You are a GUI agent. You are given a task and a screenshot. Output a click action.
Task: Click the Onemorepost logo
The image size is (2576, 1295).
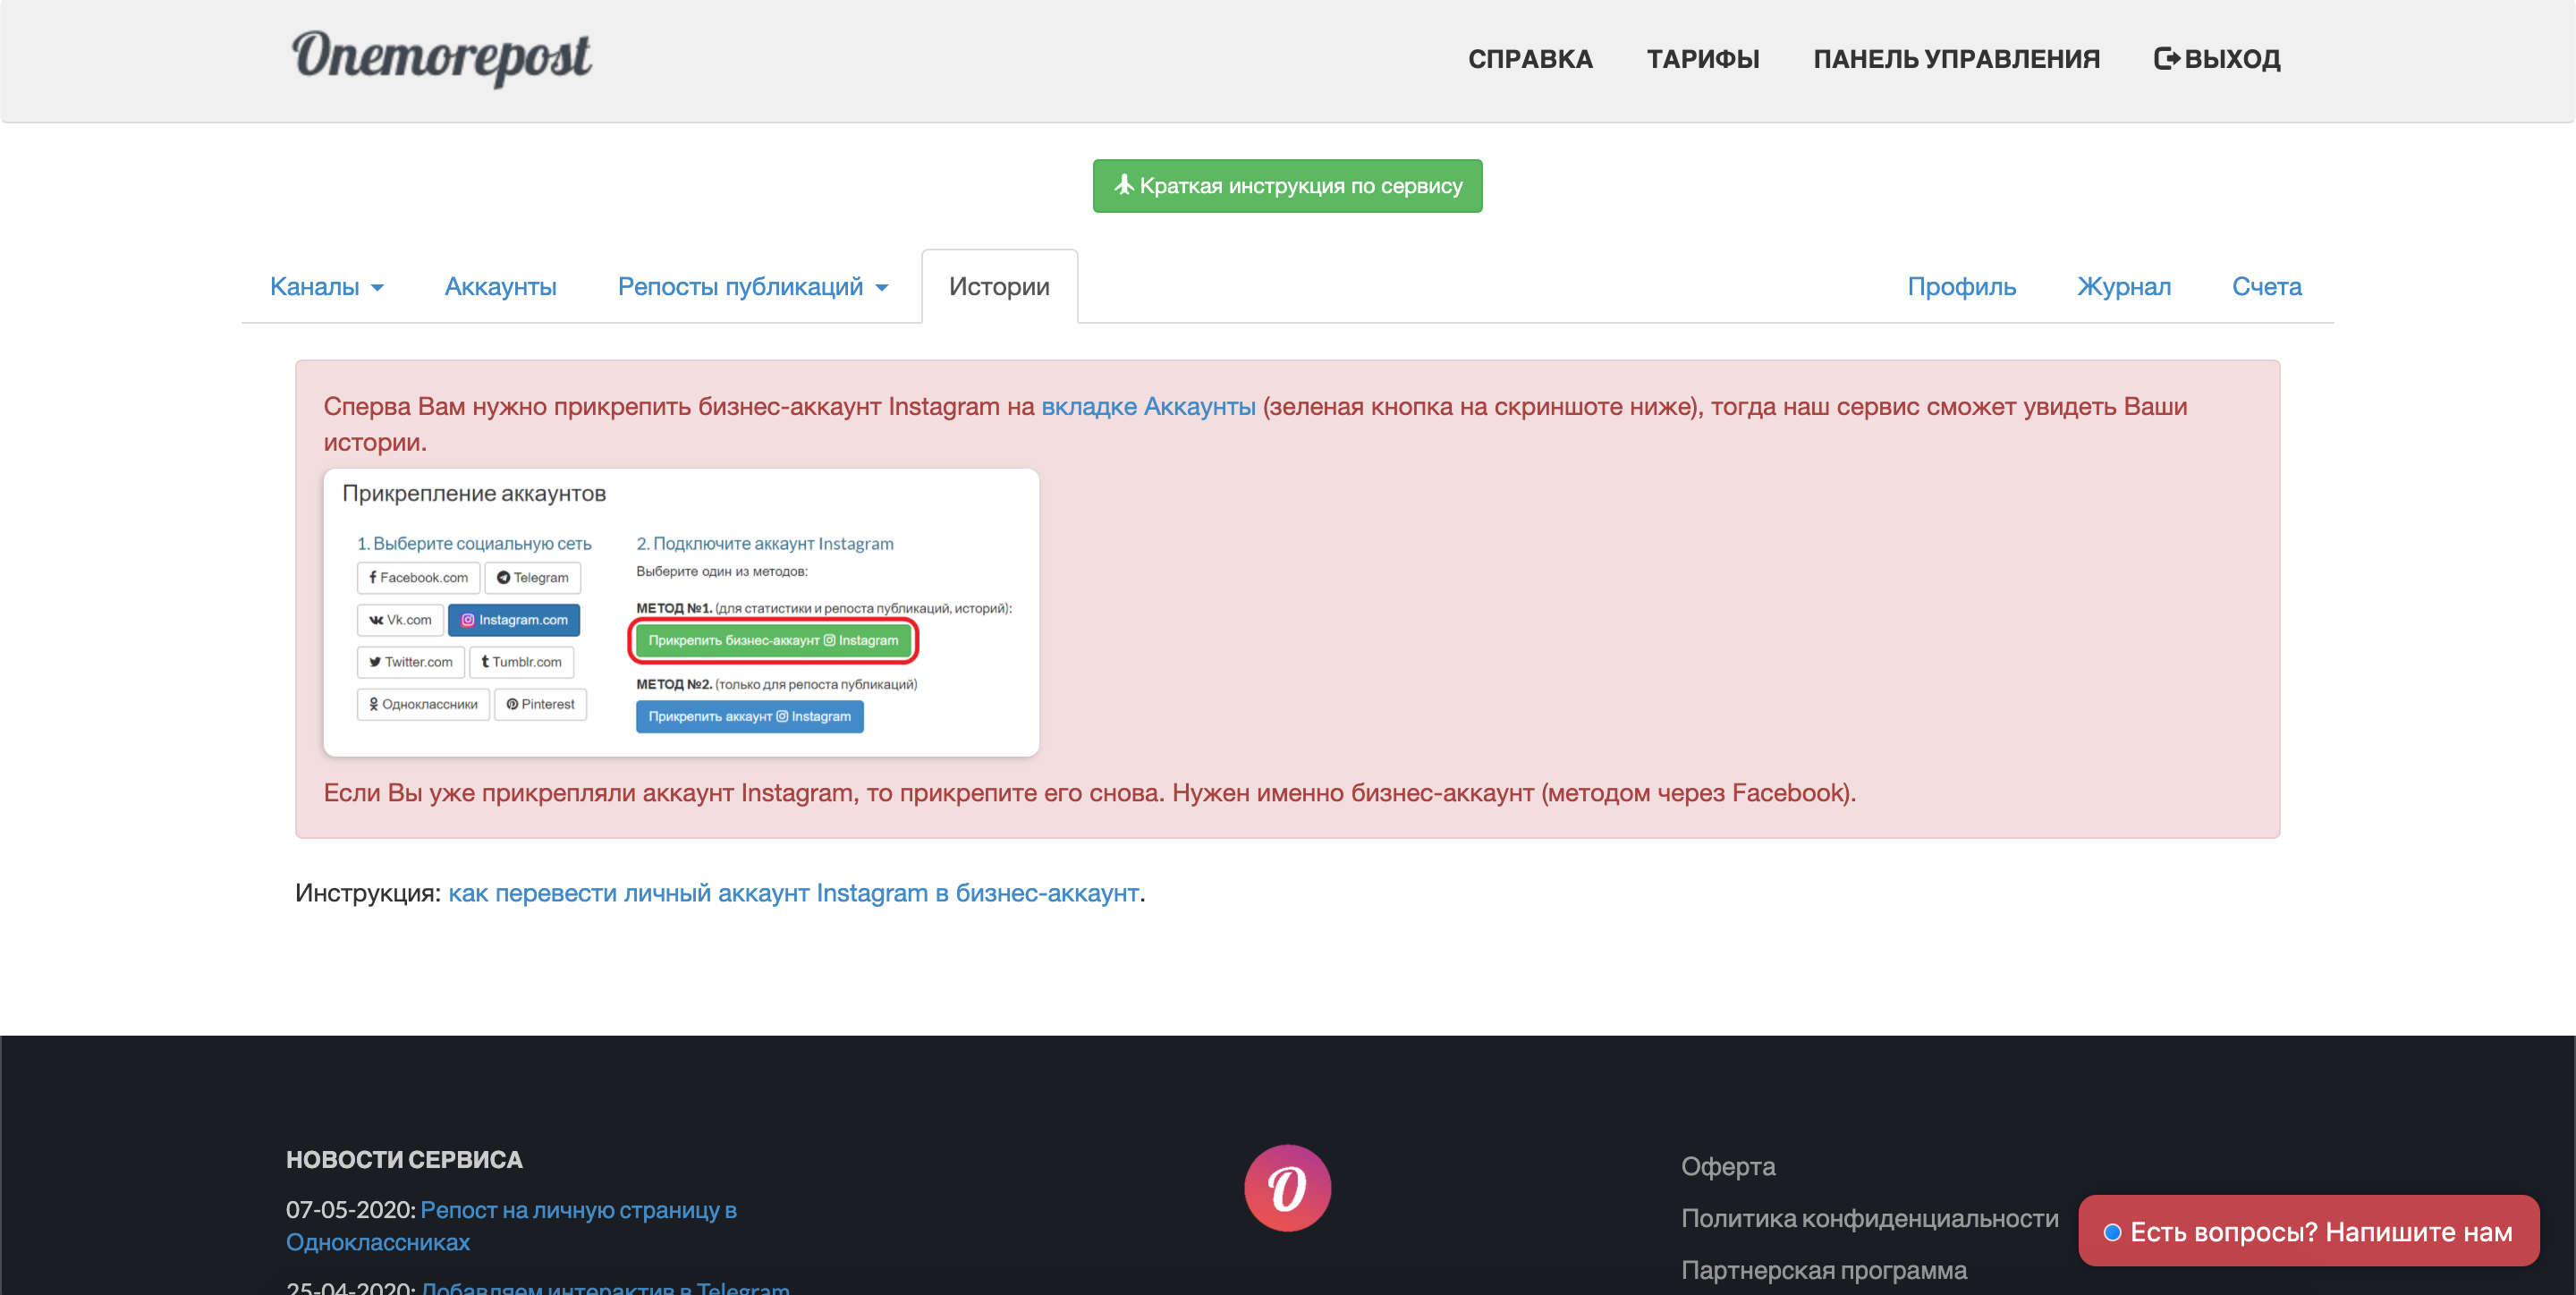pos(441,57)
